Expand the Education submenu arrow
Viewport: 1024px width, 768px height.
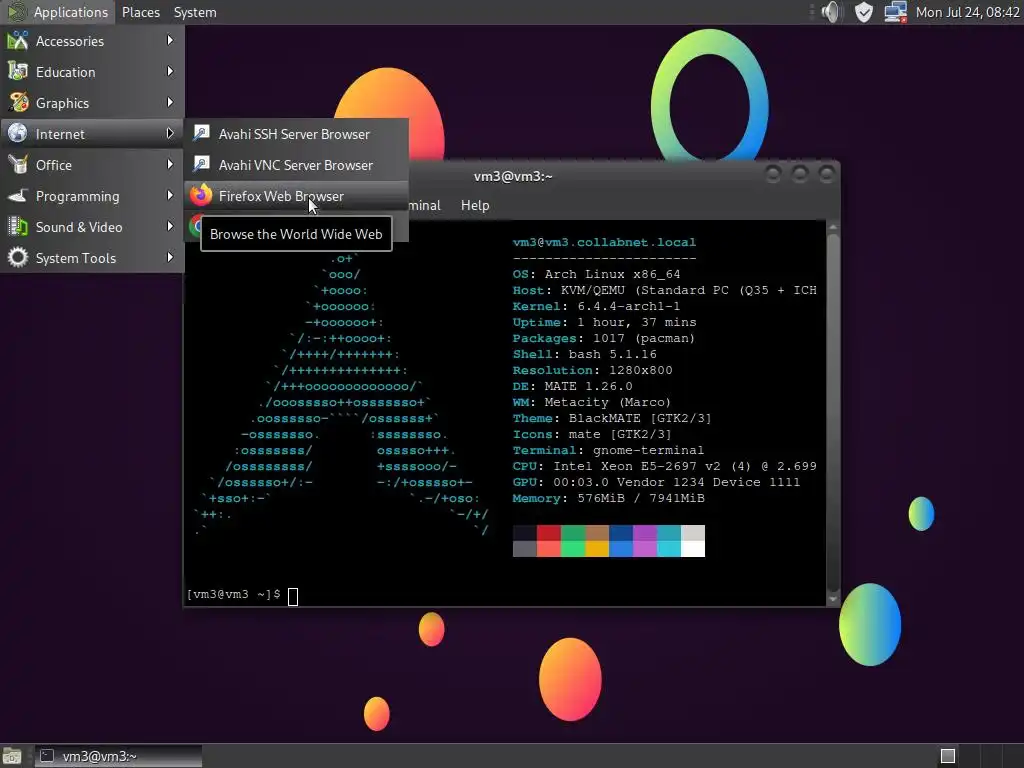point(170,71)
